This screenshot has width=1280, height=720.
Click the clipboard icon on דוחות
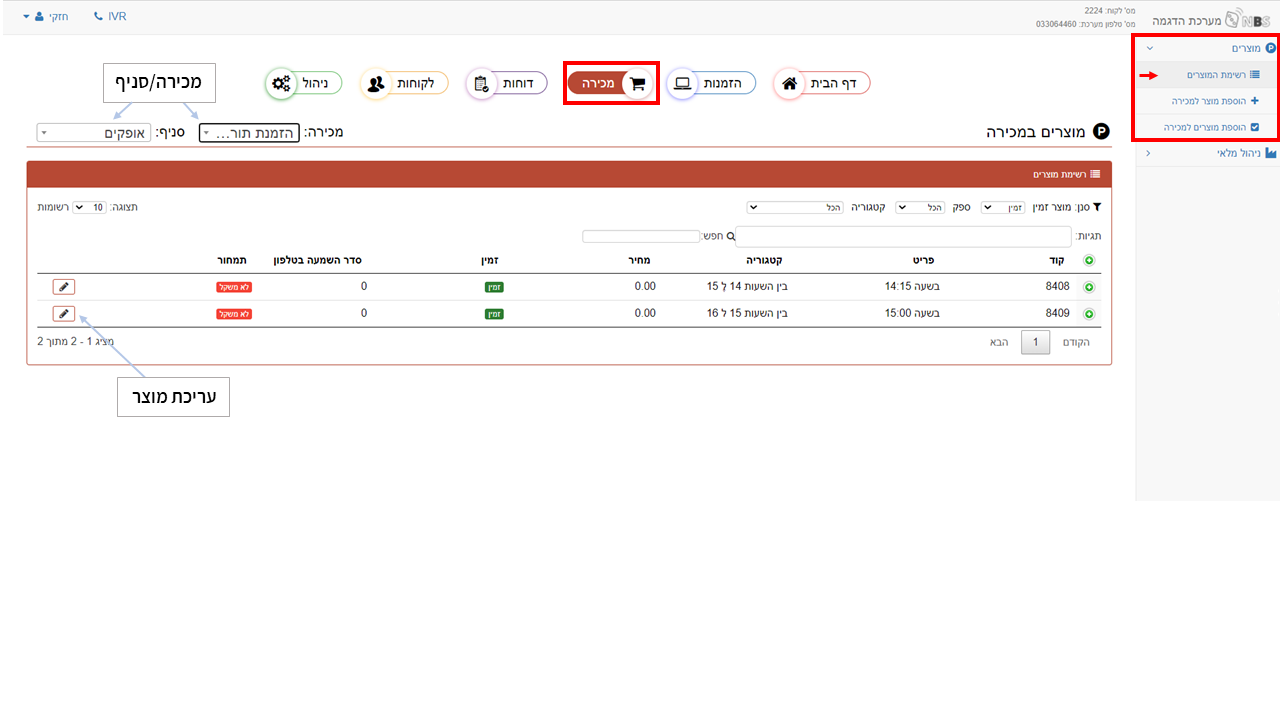481,84
